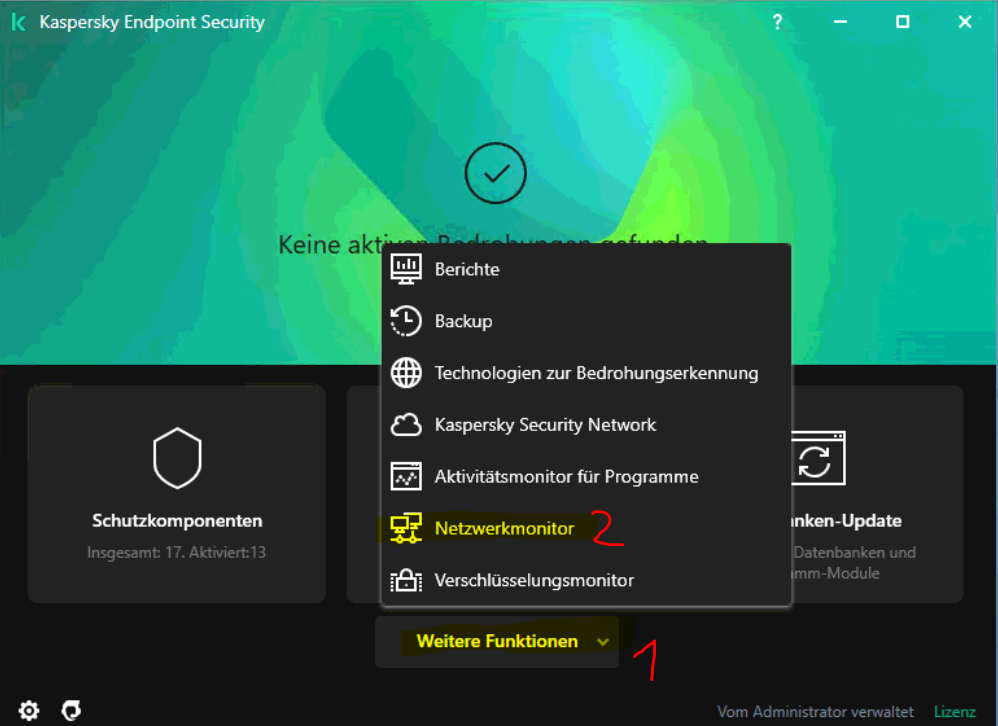Open Netzwerkmonitor from the menu

point(586,528)
